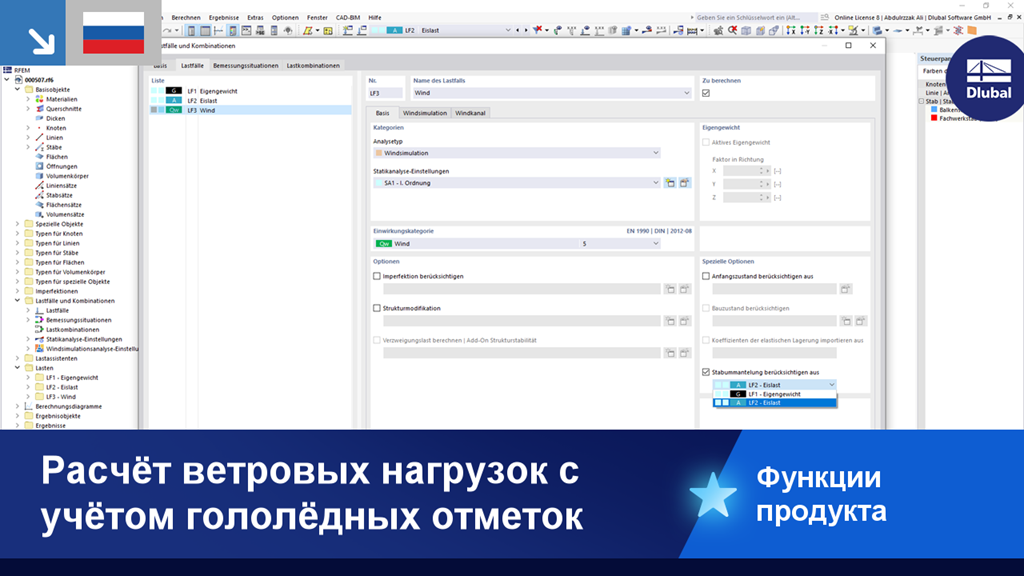This screenshot has height=576, width=1024.
Task: Click the edit icon next to SA1 - I. Ordnung
Action: (x=684, y=183)
